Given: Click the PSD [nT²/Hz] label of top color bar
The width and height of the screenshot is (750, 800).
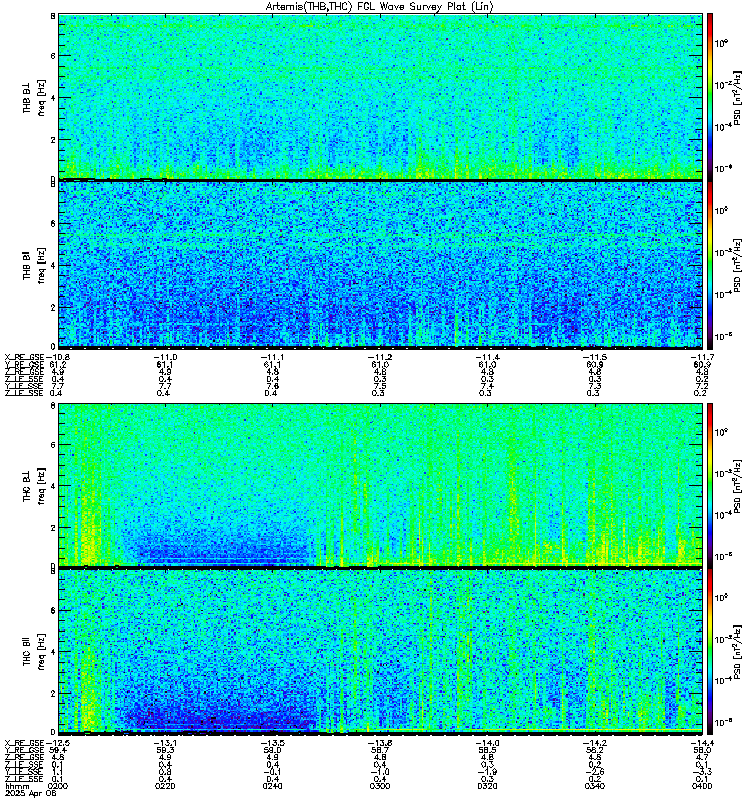Looking at the screenshot, I should click(737, 97).
